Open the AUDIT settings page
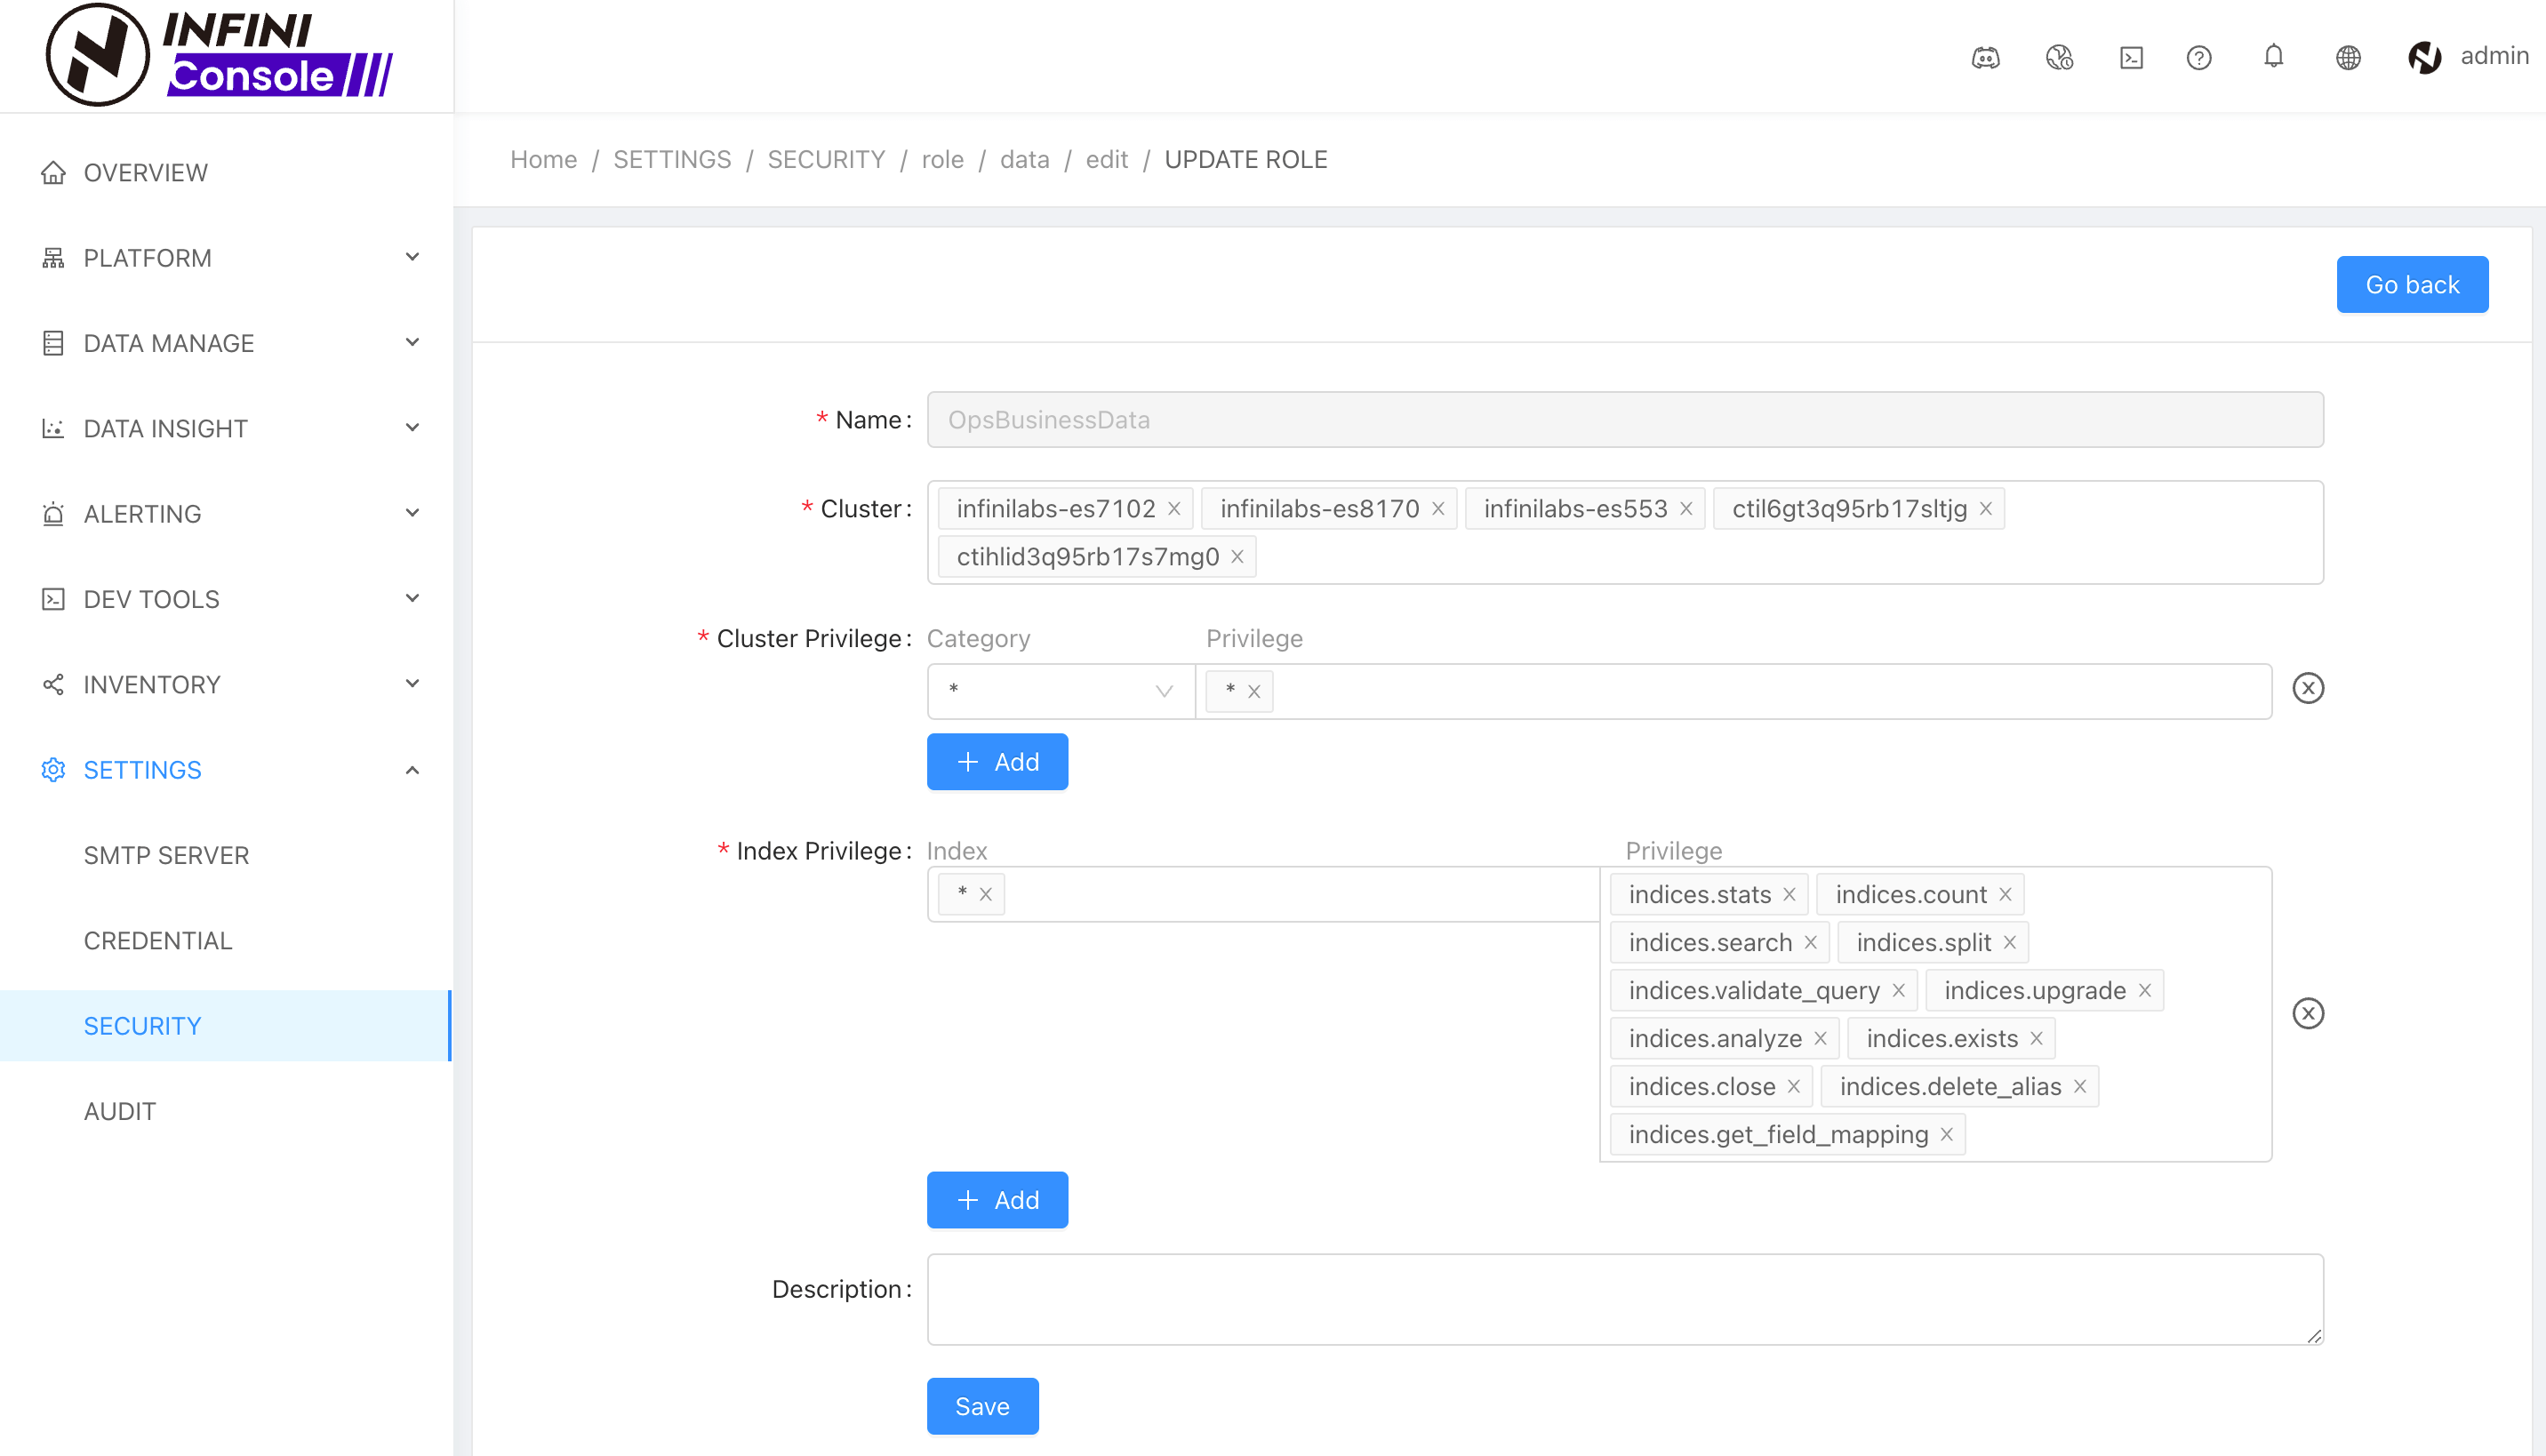This screenshot has width=2546, height=1456. 120,1111
